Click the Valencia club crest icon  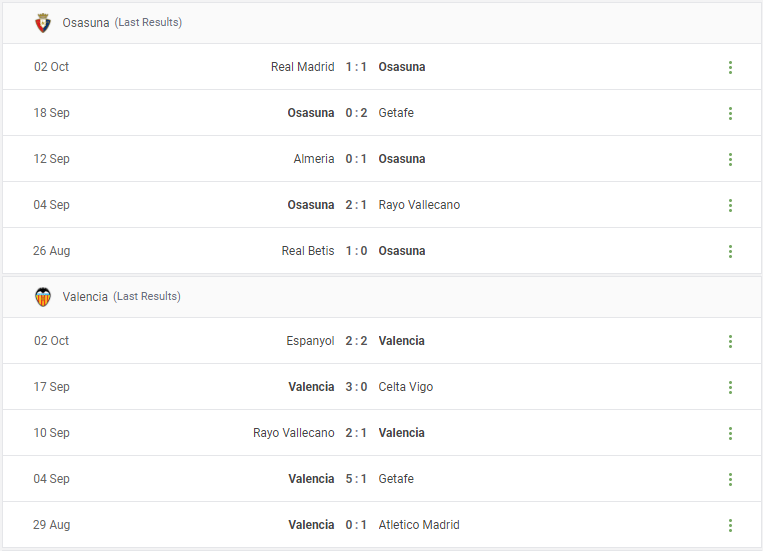(43, 297)
